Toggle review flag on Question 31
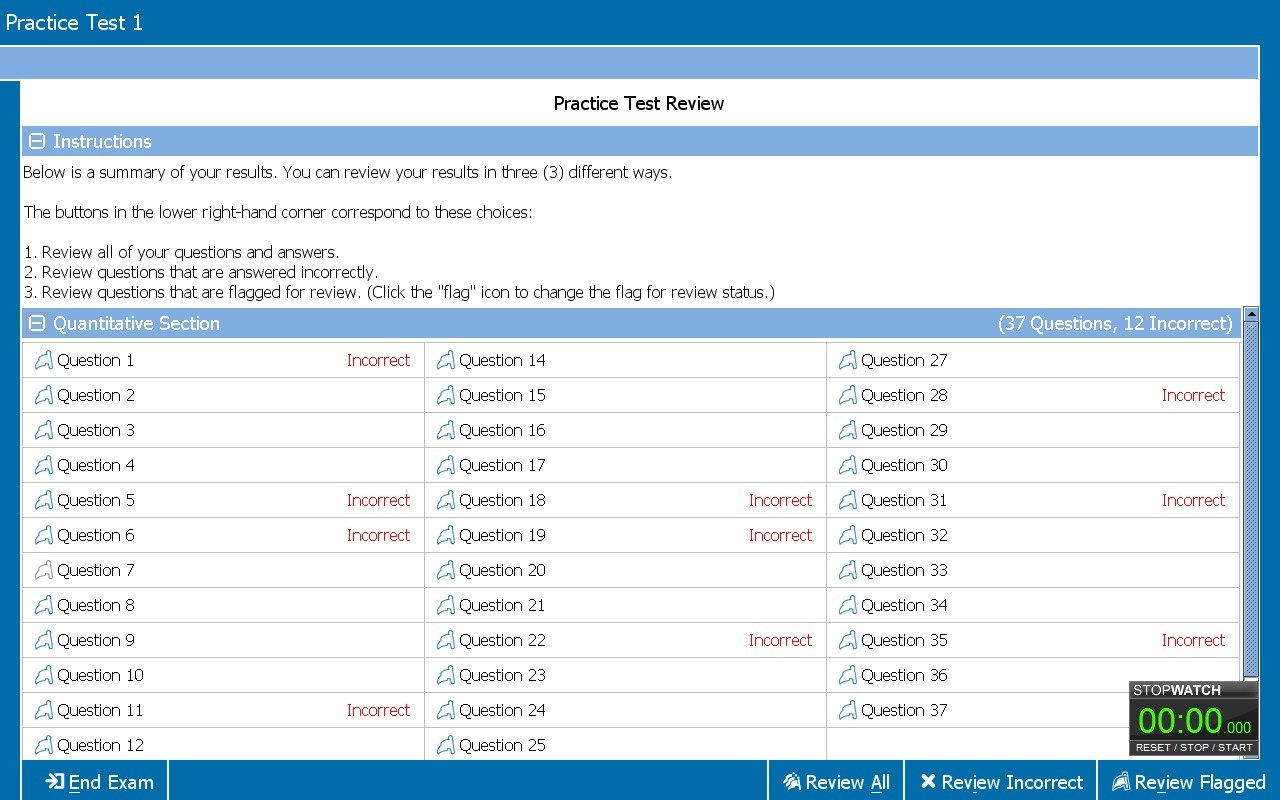 tap(847, 500)
